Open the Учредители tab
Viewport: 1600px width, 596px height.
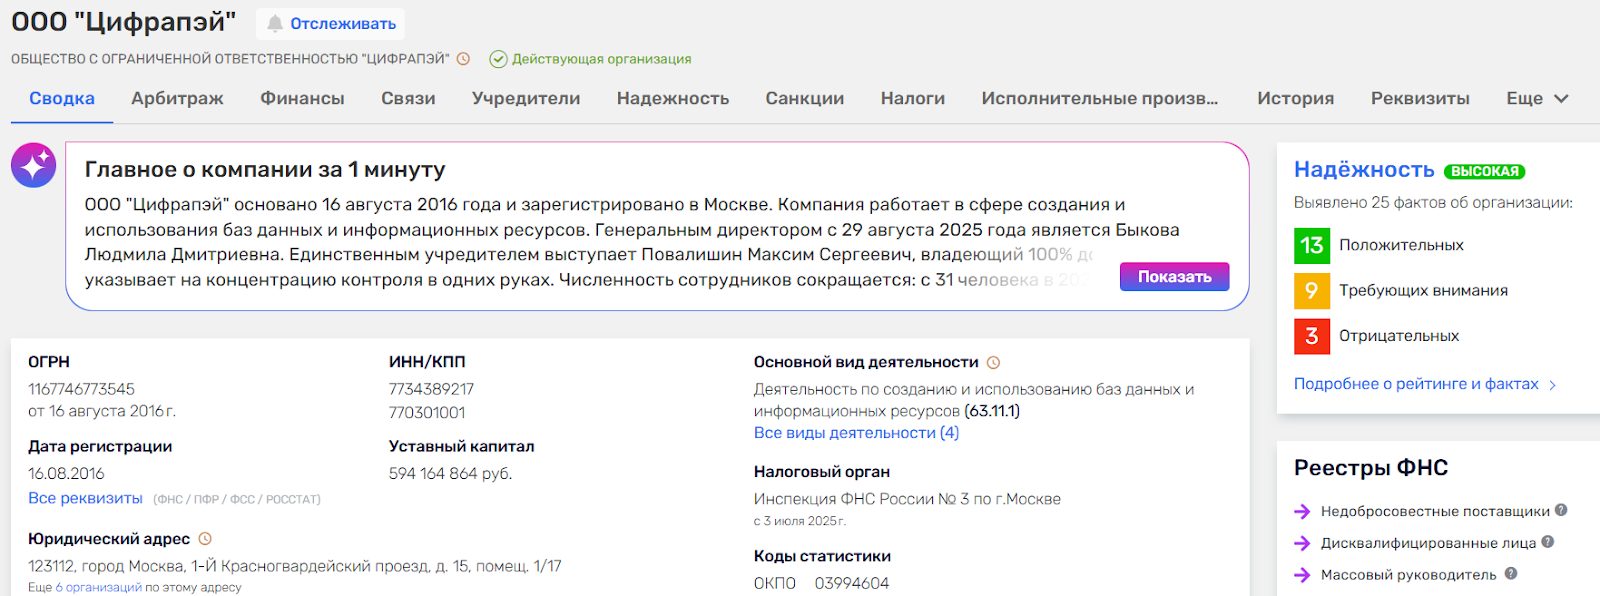pyautogui.click(x=526, y=98)
